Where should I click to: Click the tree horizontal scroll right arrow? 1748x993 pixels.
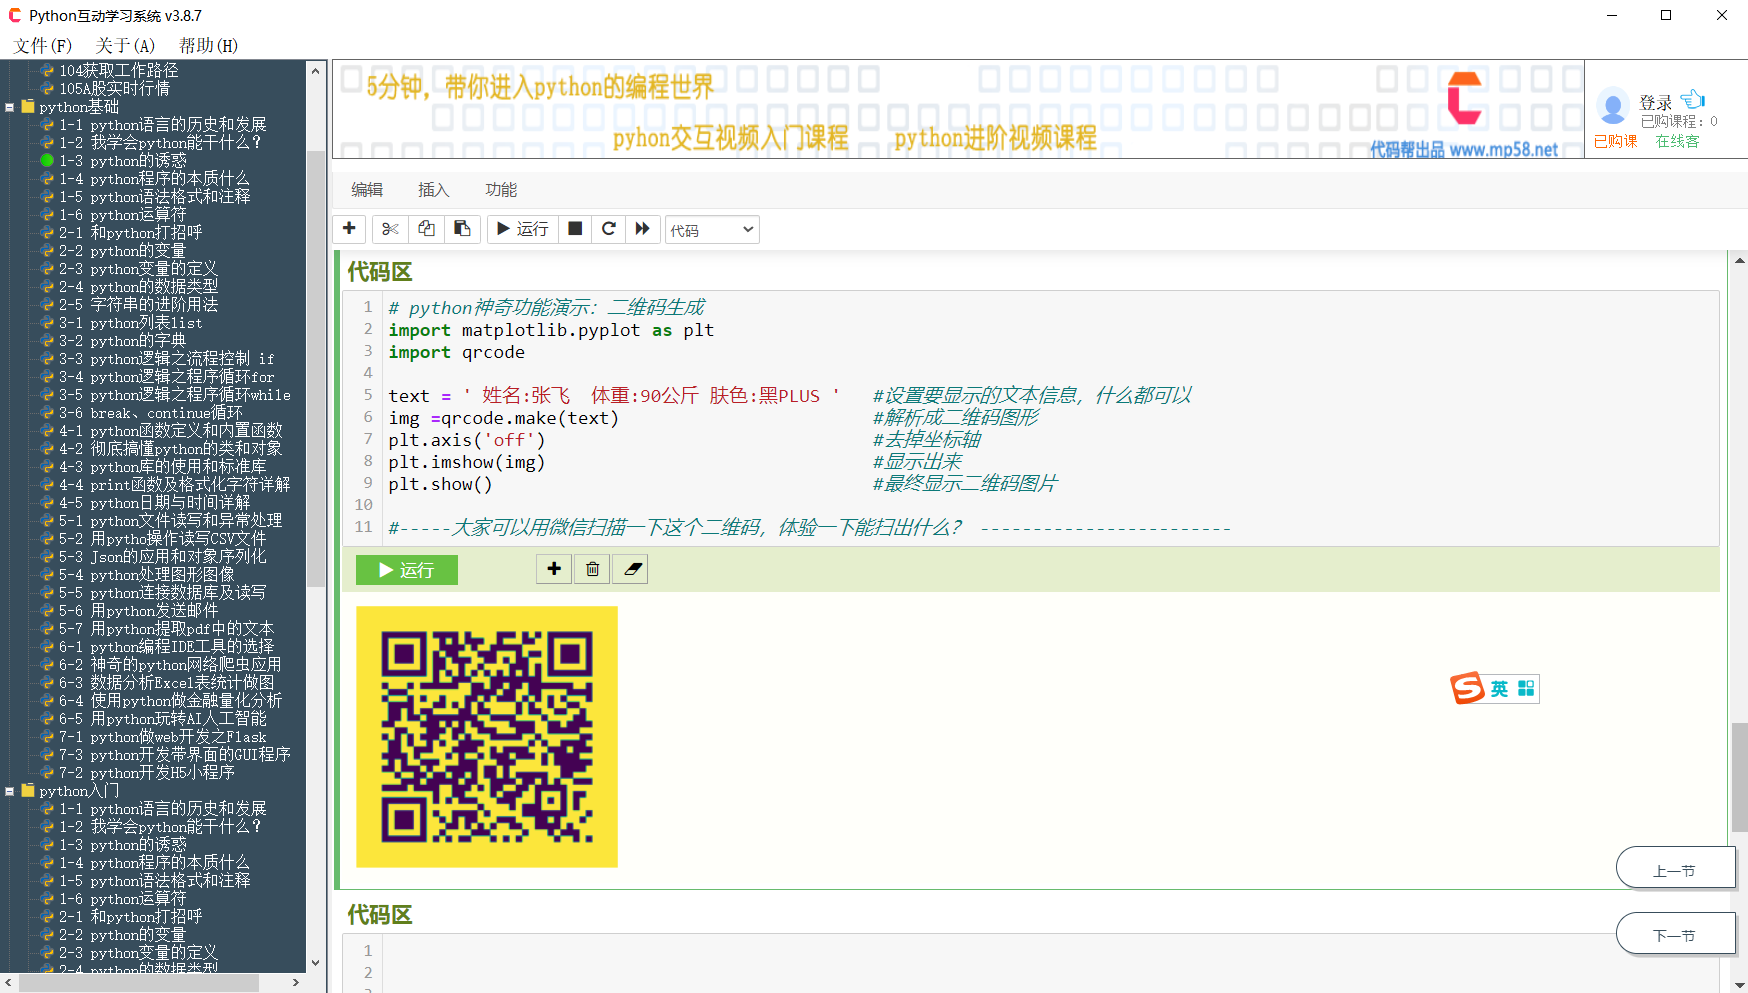pyautogui.click(x=295, y=982)
